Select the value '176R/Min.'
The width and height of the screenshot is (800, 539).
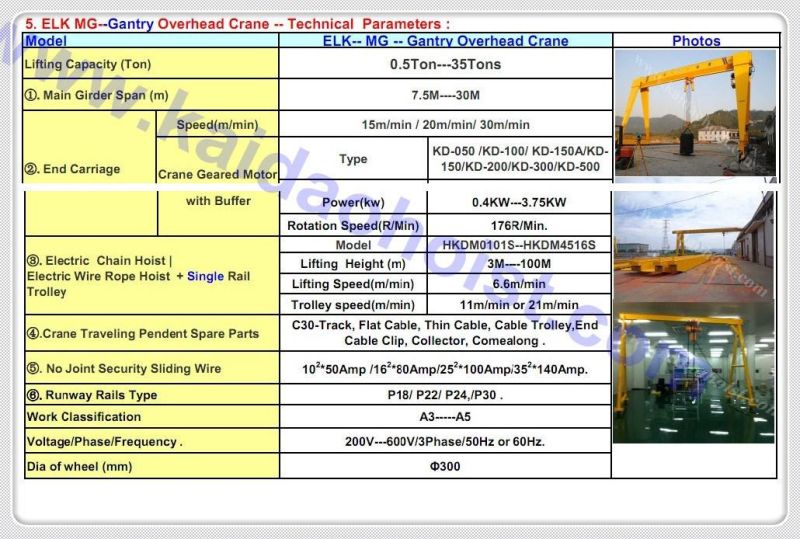519,226
